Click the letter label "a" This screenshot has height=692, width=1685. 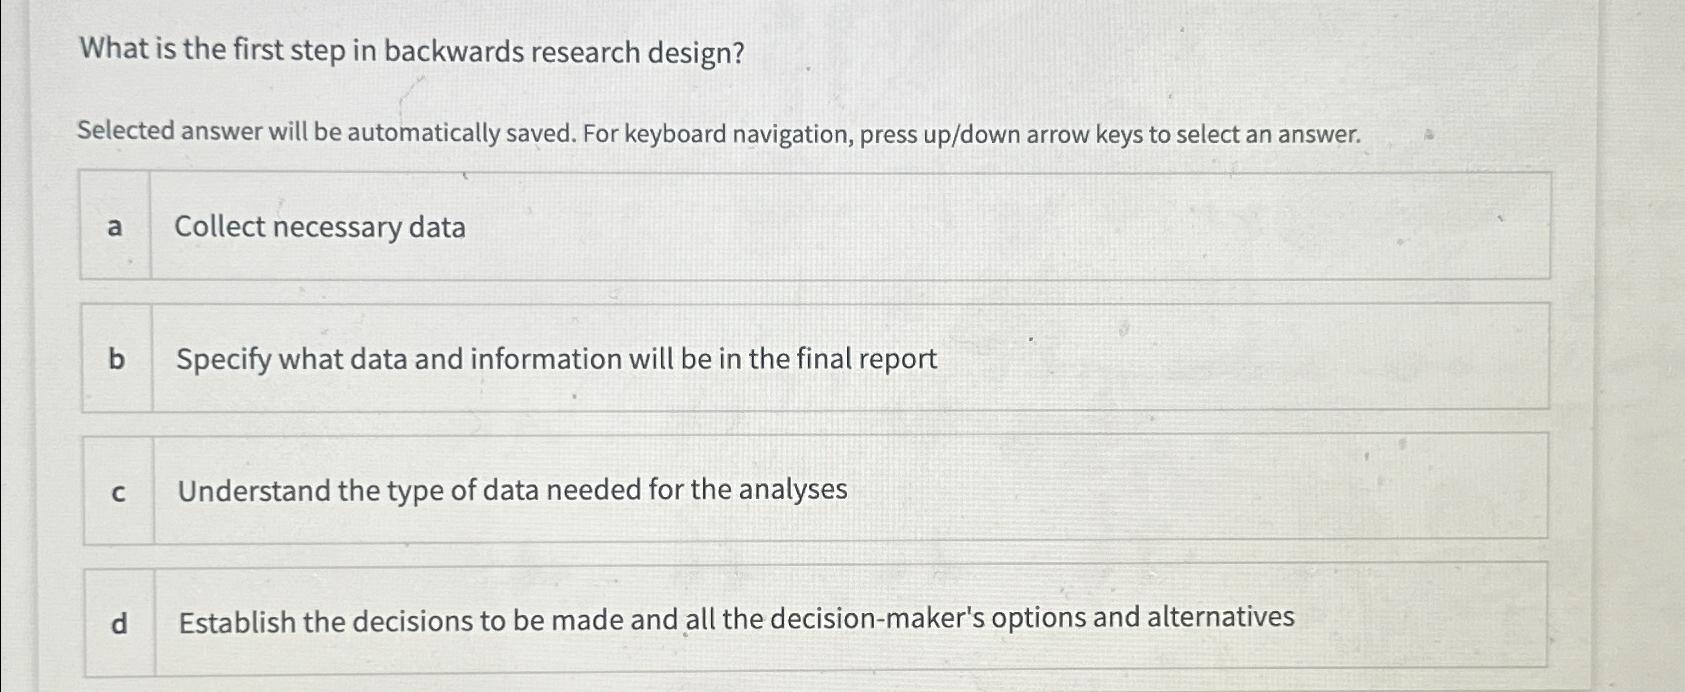[115, 228]
